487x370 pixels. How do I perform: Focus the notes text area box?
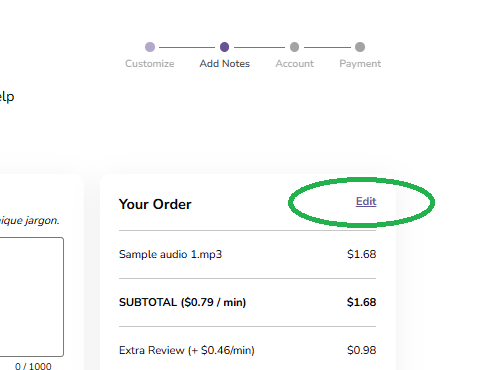point(32,297)
